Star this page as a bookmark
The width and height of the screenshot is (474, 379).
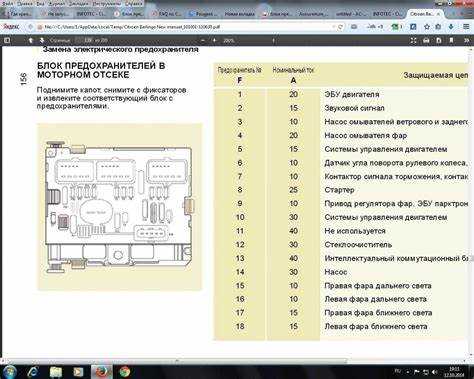(x=427, y=27)
